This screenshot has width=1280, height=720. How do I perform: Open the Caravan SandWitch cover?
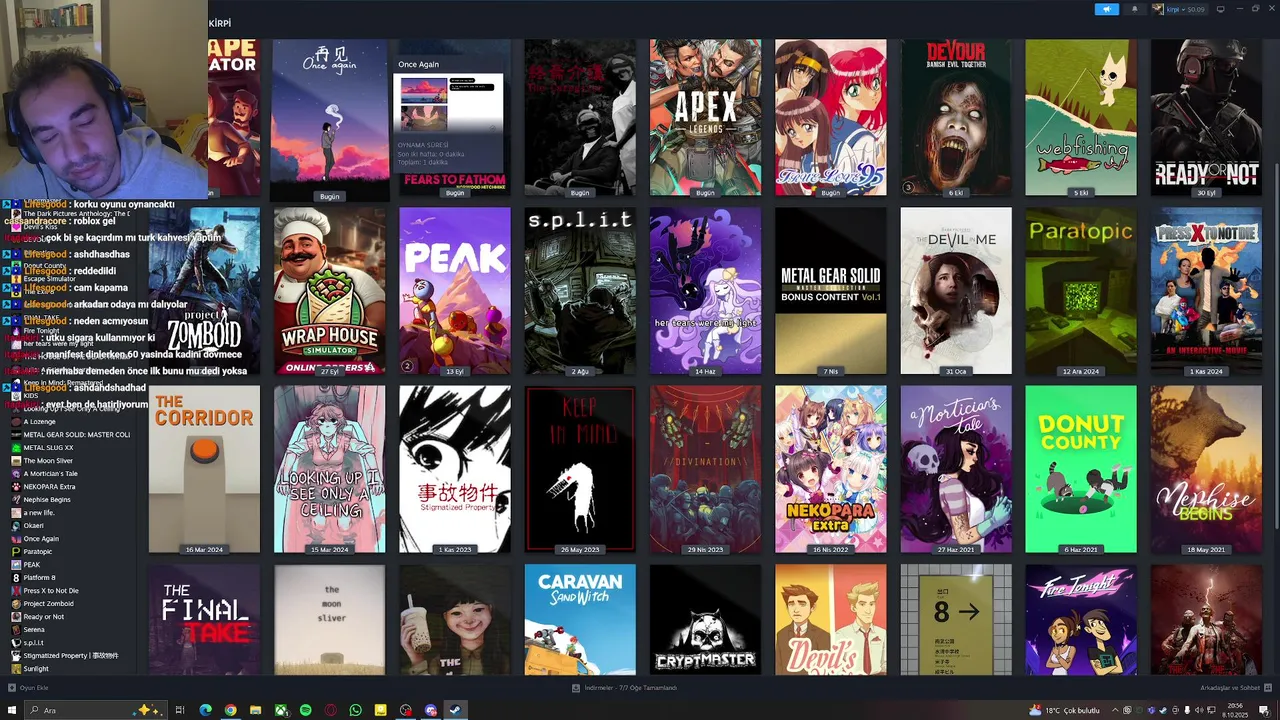pos(580,619)
